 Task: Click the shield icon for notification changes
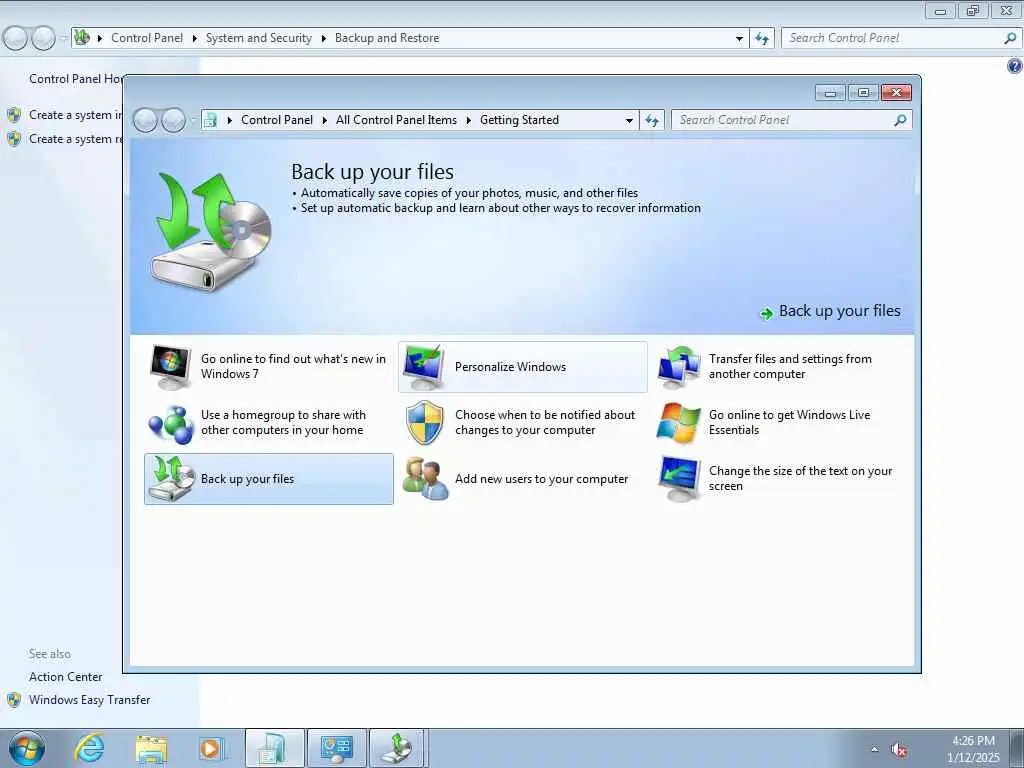(x=424, y=423)
